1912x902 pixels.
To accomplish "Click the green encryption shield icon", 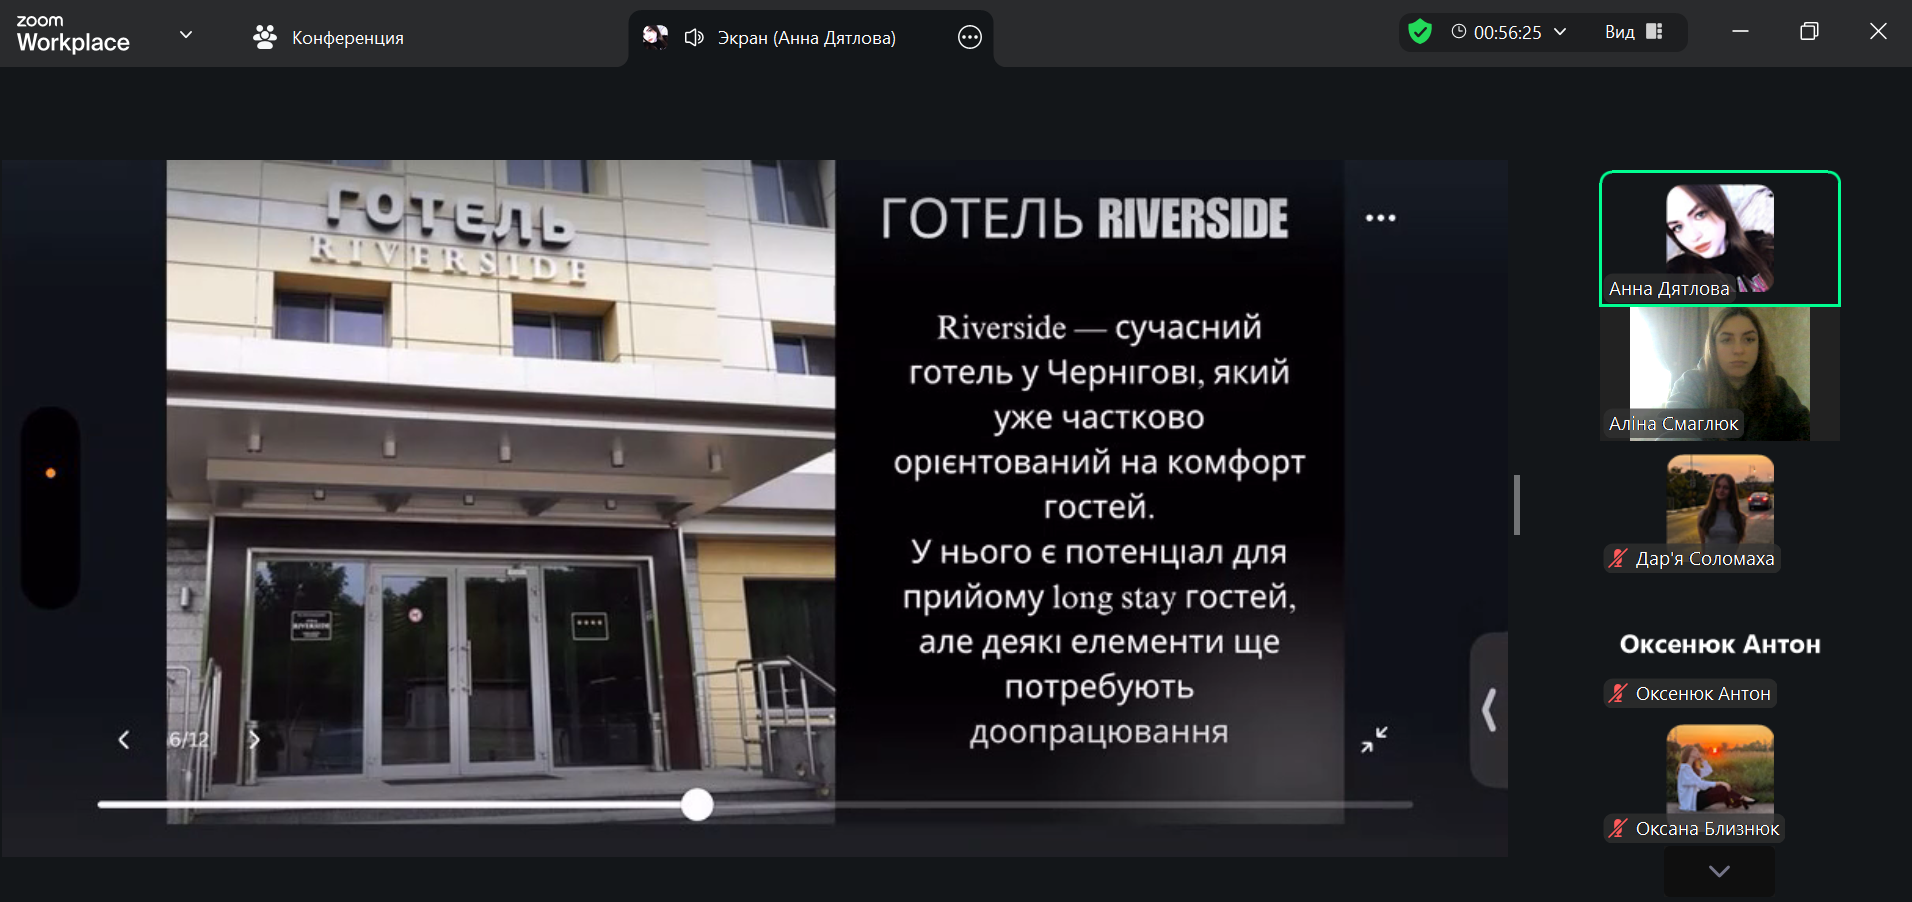I will pos(1419,32).
